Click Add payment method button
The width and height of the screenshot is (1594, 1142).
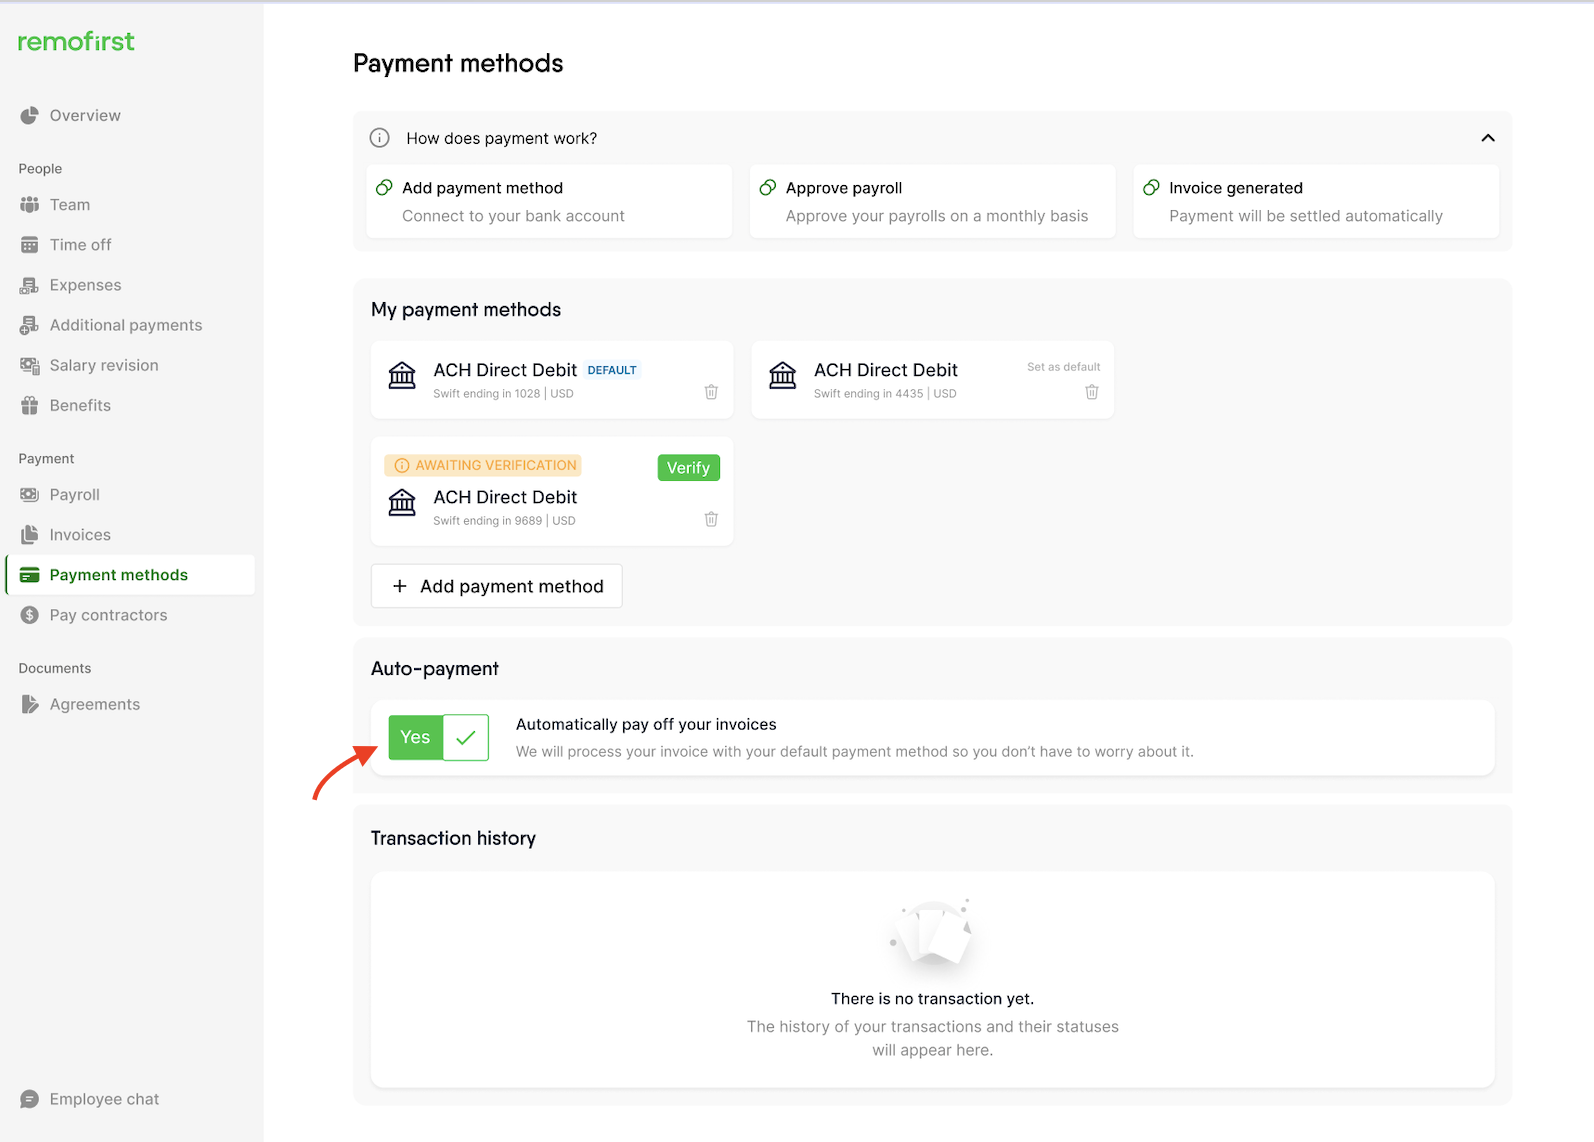[x=497, y=586]
